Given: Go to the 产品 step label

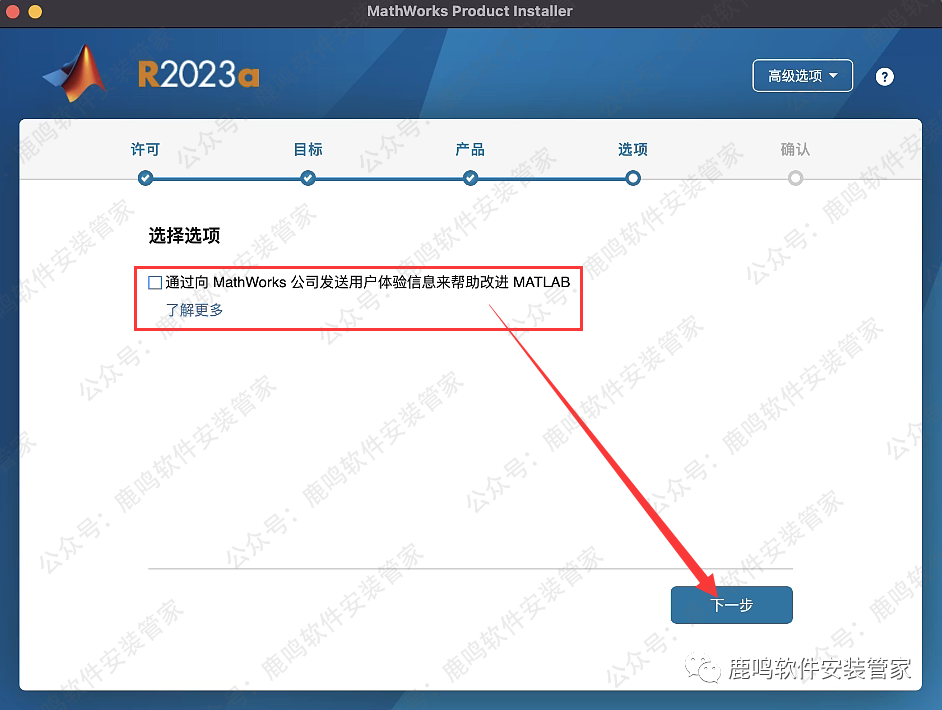Looking at the screenshot, I should 470,149.
